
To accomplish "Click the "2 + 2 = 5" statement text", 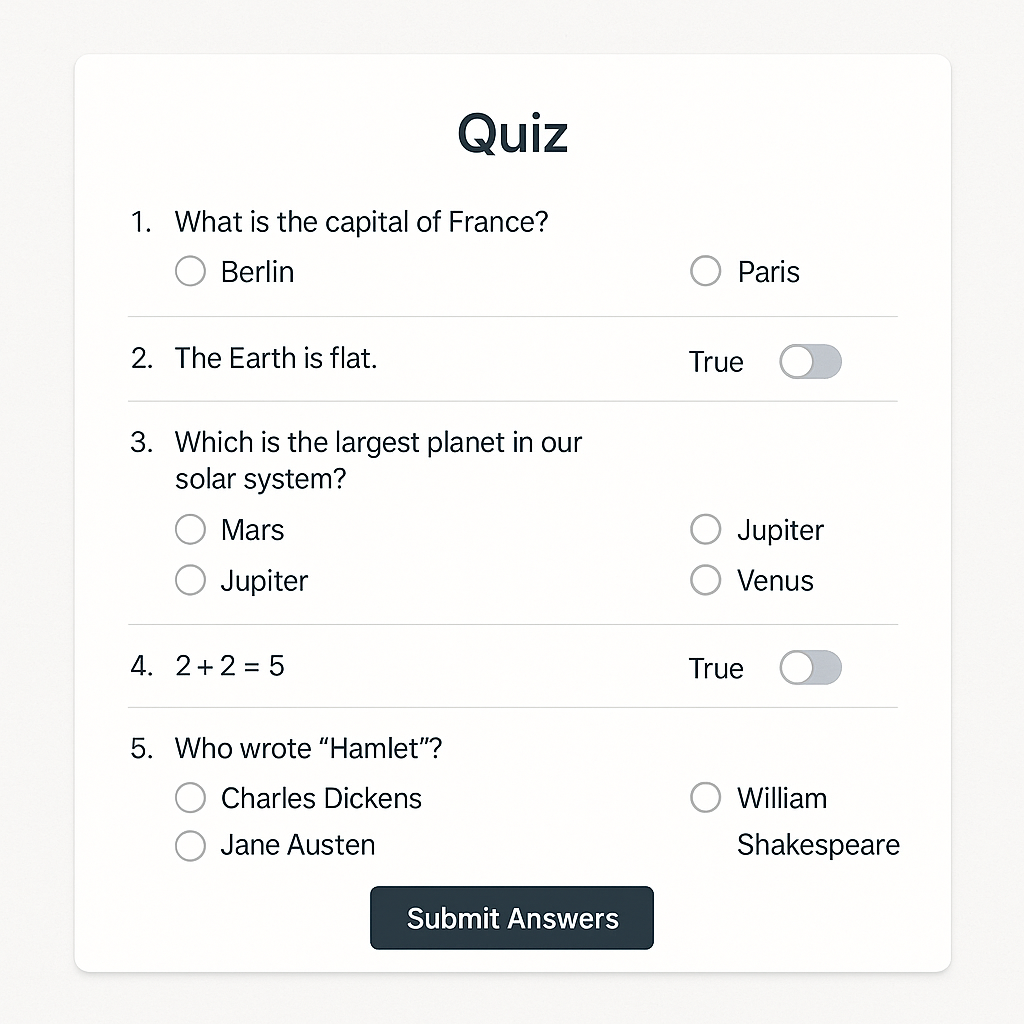I will coord(230,666).
